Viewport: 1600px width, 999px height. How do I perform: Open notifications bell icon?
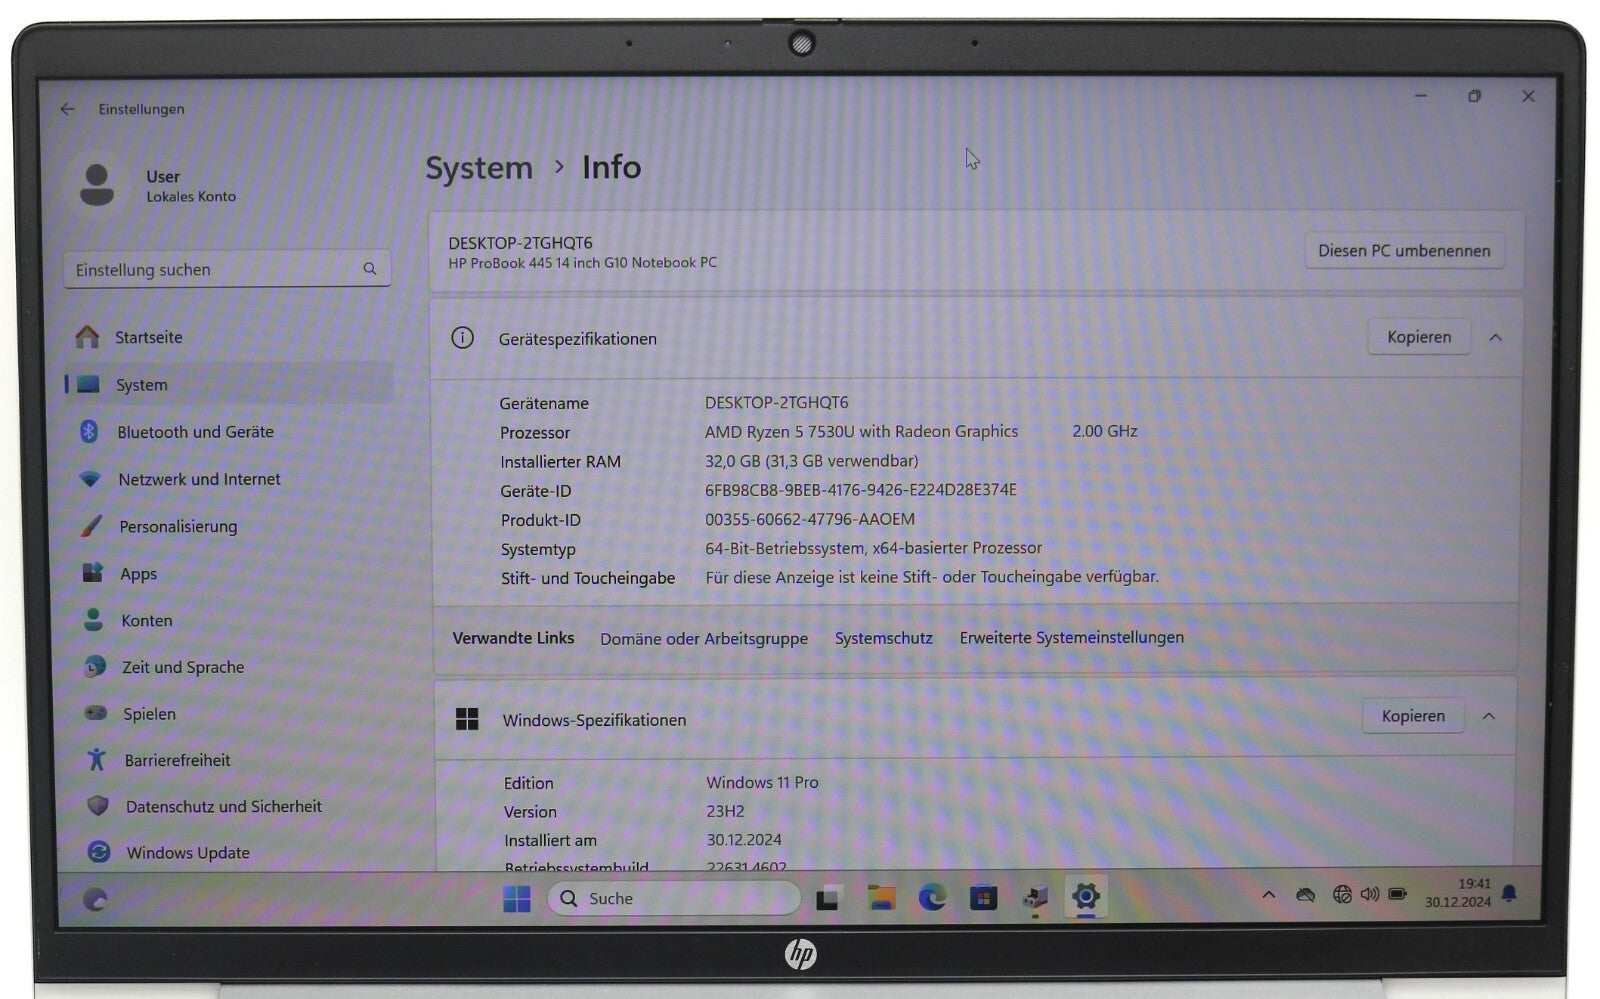[1509, 893]
